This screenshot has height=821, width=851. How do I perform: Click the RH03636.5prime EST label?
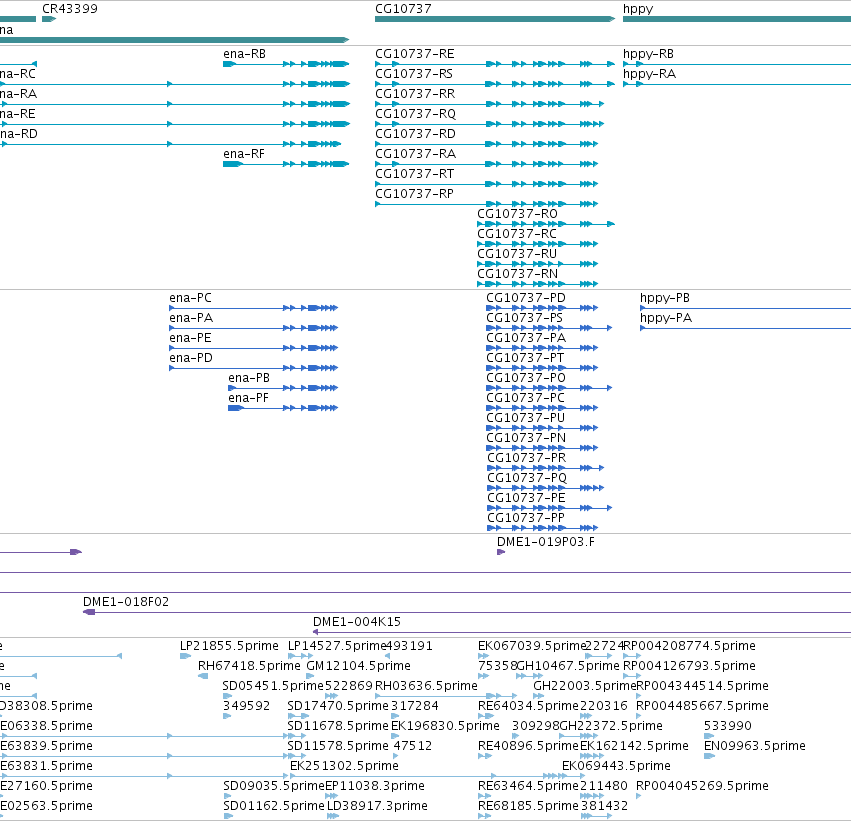(x=426, y=686)
